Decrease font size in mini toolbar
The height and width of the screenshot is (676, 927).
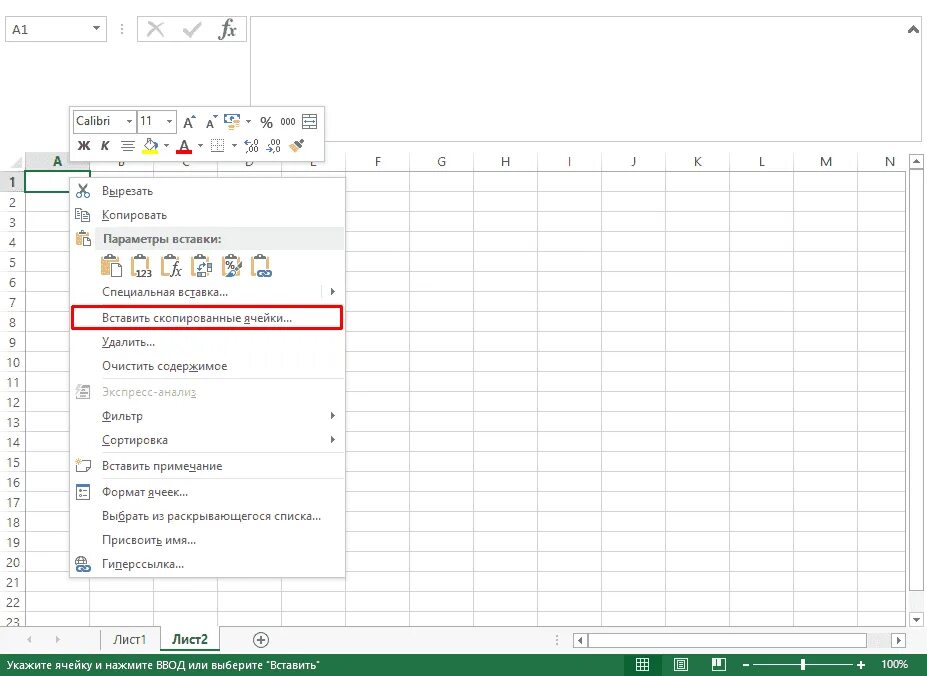point(211,122)
